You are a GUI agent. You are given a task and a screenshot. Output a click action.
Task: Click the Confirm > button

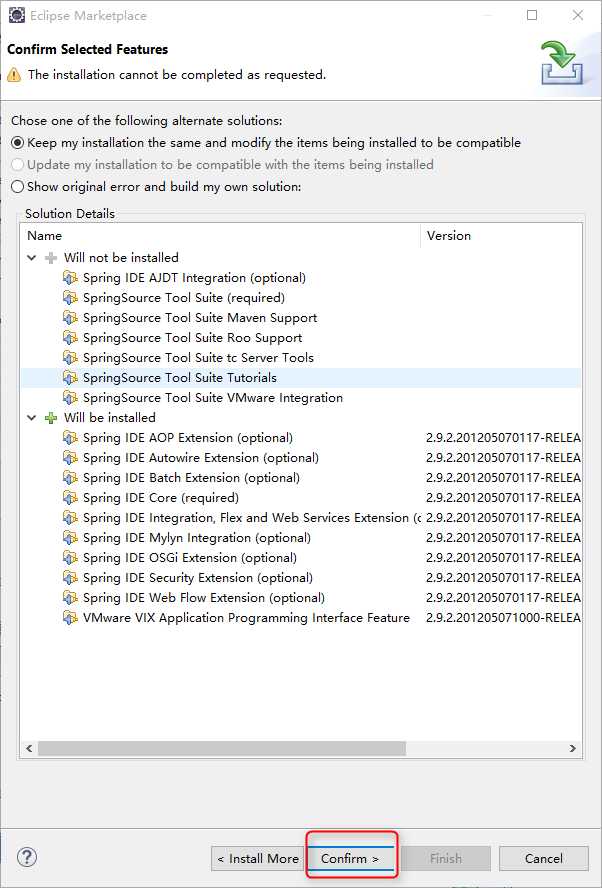tap(350, 859)
